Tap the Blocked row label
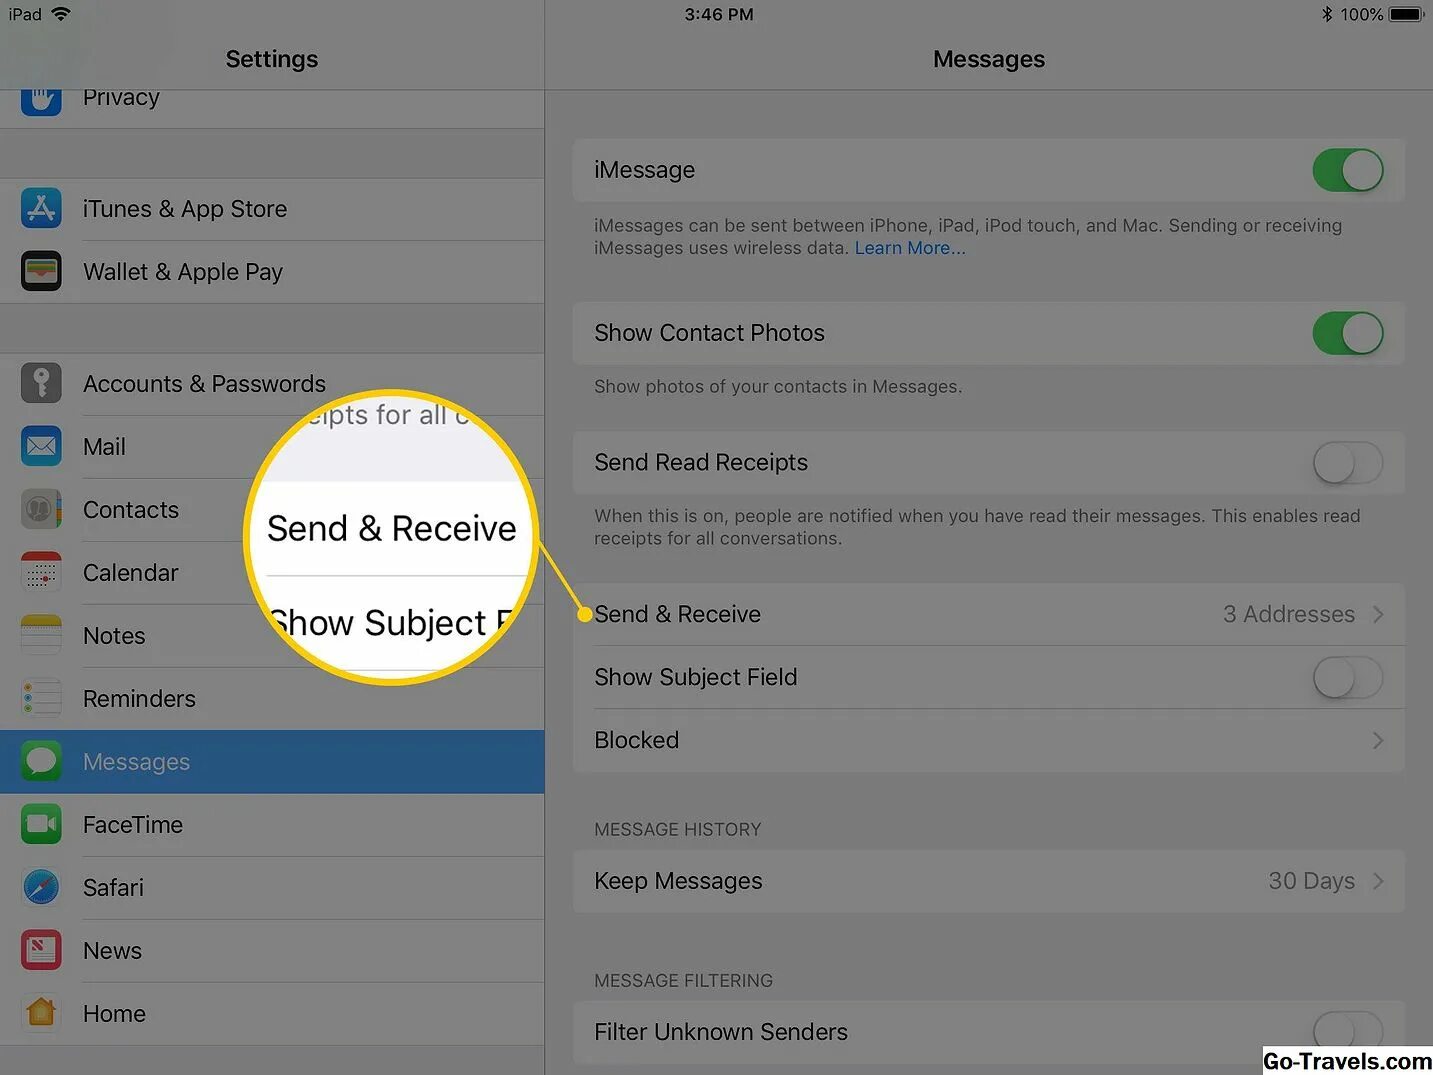Image resolution: width=1433 pixels, height=1075 pixels. tap(636, 740)
